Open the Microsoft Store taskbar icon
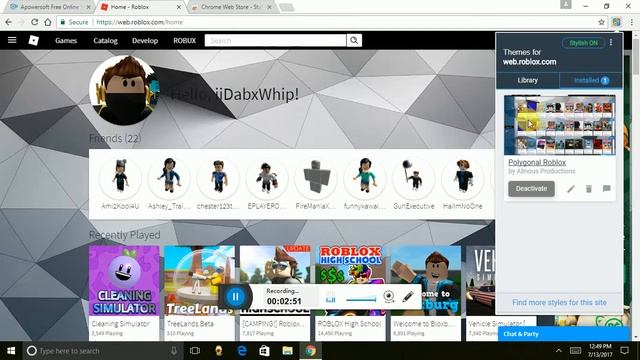 pos(264,351)
